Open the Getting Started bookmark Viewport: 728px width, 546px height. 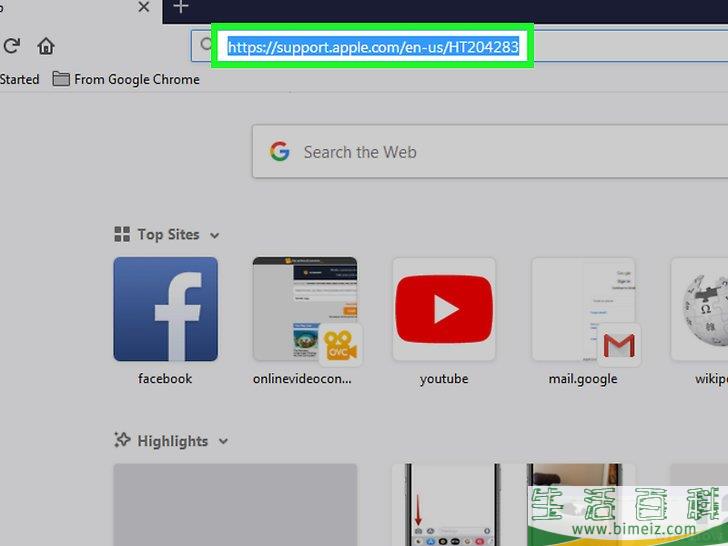pyautogui.click(x=20, y=79)
